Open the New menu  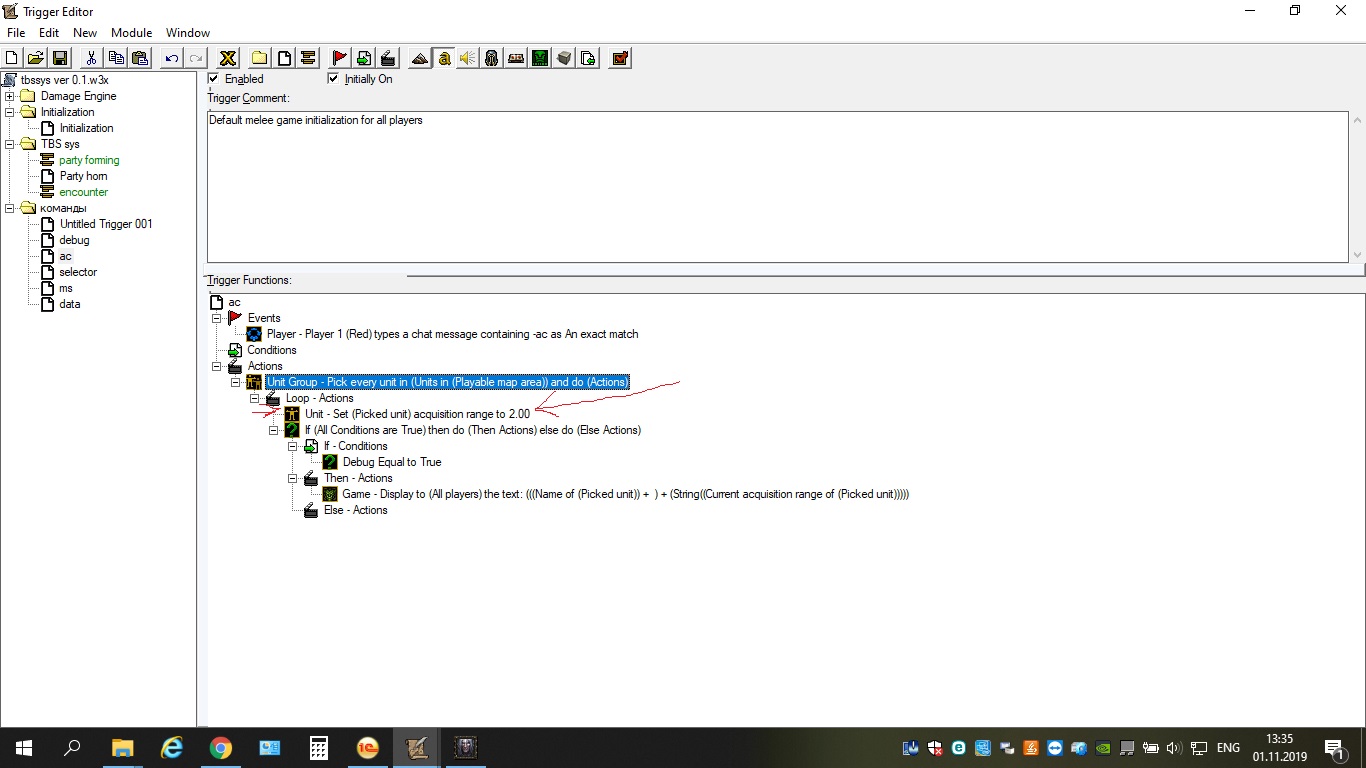tap(85, 33)
